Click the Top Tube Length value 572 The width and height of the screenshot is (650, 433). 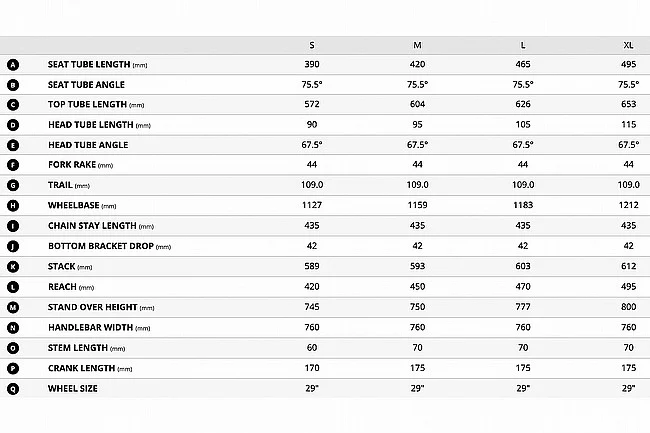point(312,104)
